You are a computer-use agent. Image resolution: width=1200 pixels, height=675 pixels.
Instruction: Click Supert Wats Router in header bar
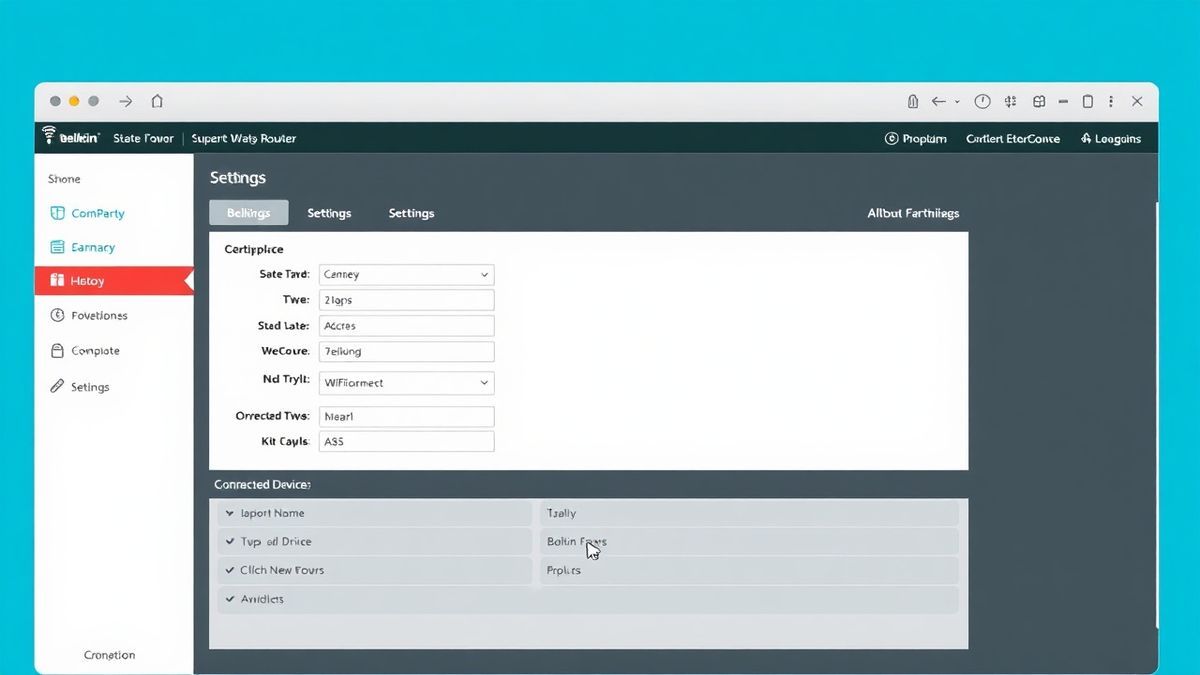pyautogui.click(x=243, y=139)
